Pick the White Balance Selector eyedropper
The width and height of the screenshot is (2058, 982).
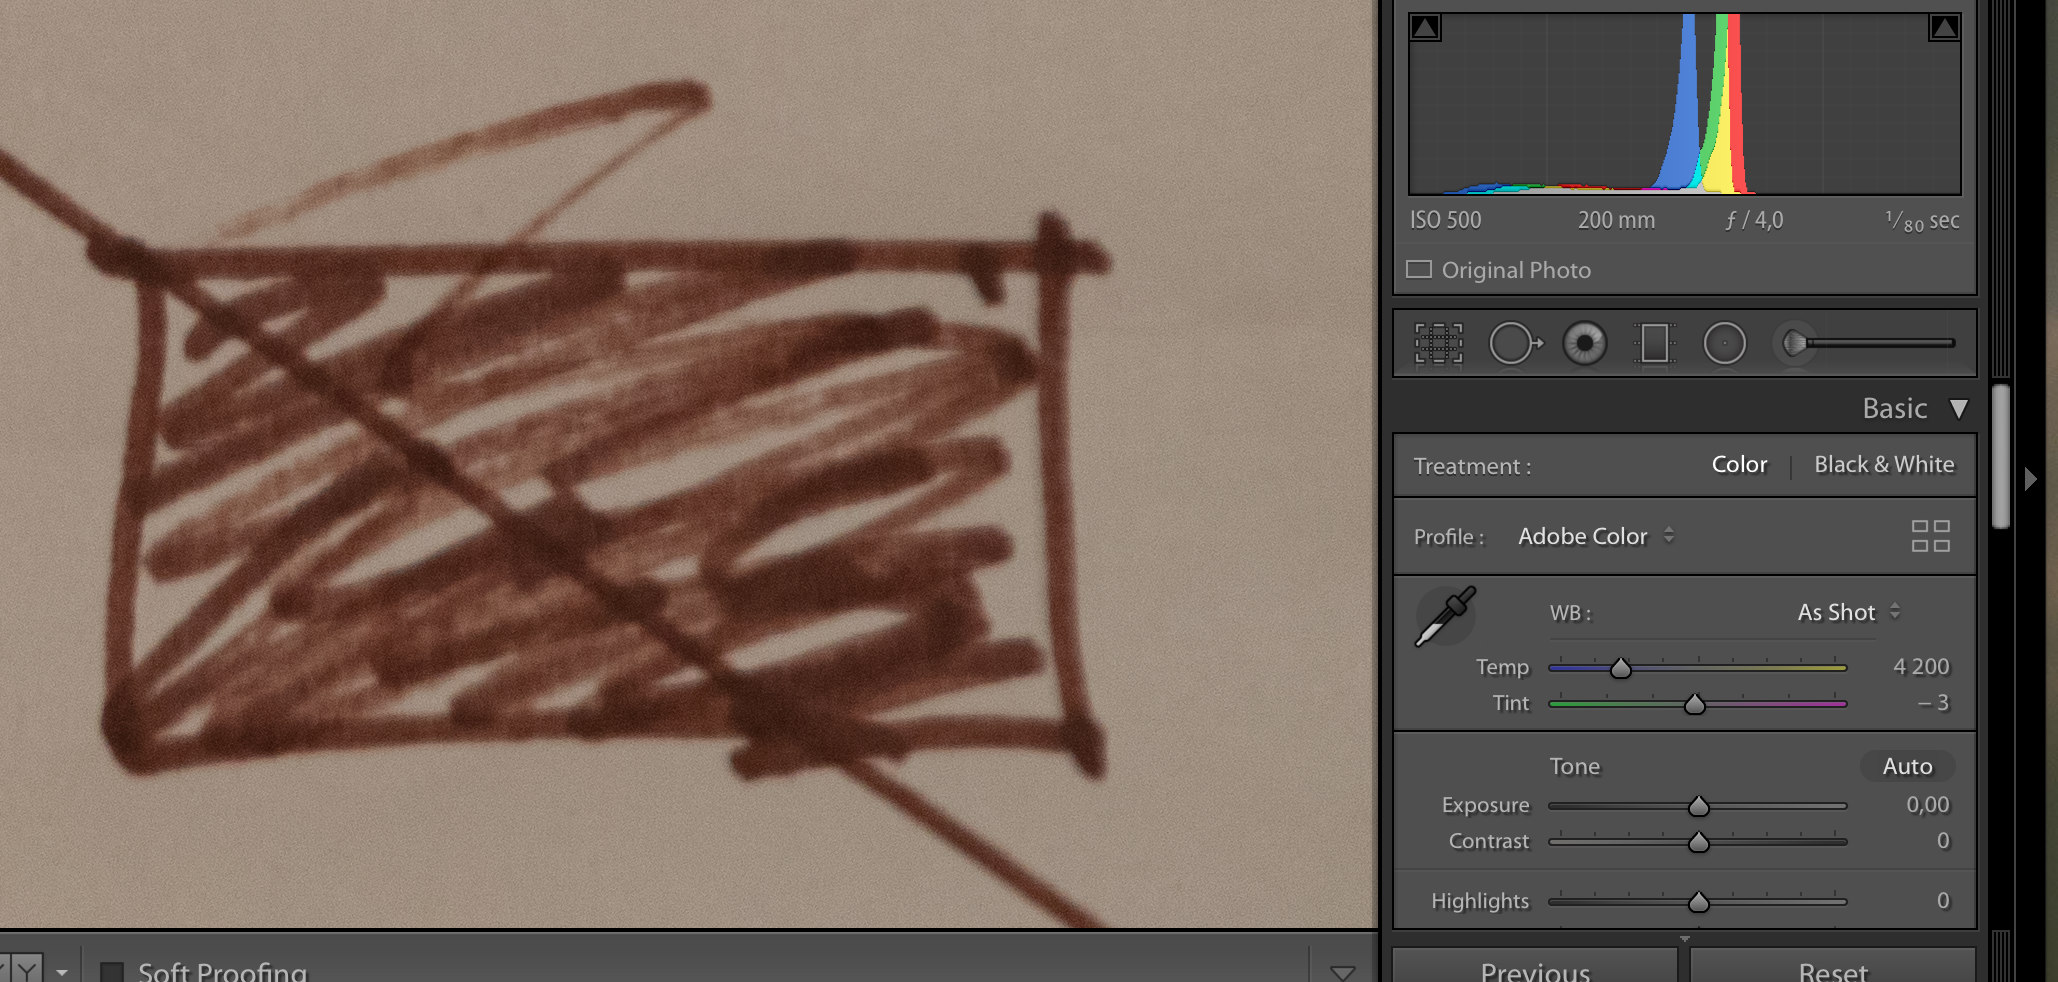coord(1445,617)
